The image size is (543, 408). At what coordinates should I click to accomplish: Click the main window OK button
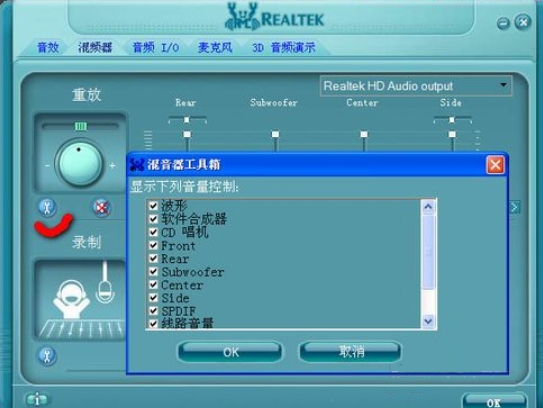point(495,402)
